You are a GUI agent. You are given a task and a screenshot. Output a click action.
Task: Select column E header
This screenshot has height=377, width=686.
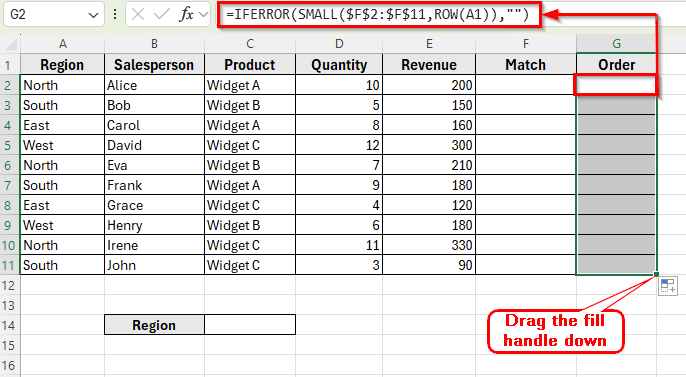coord(429,44)
